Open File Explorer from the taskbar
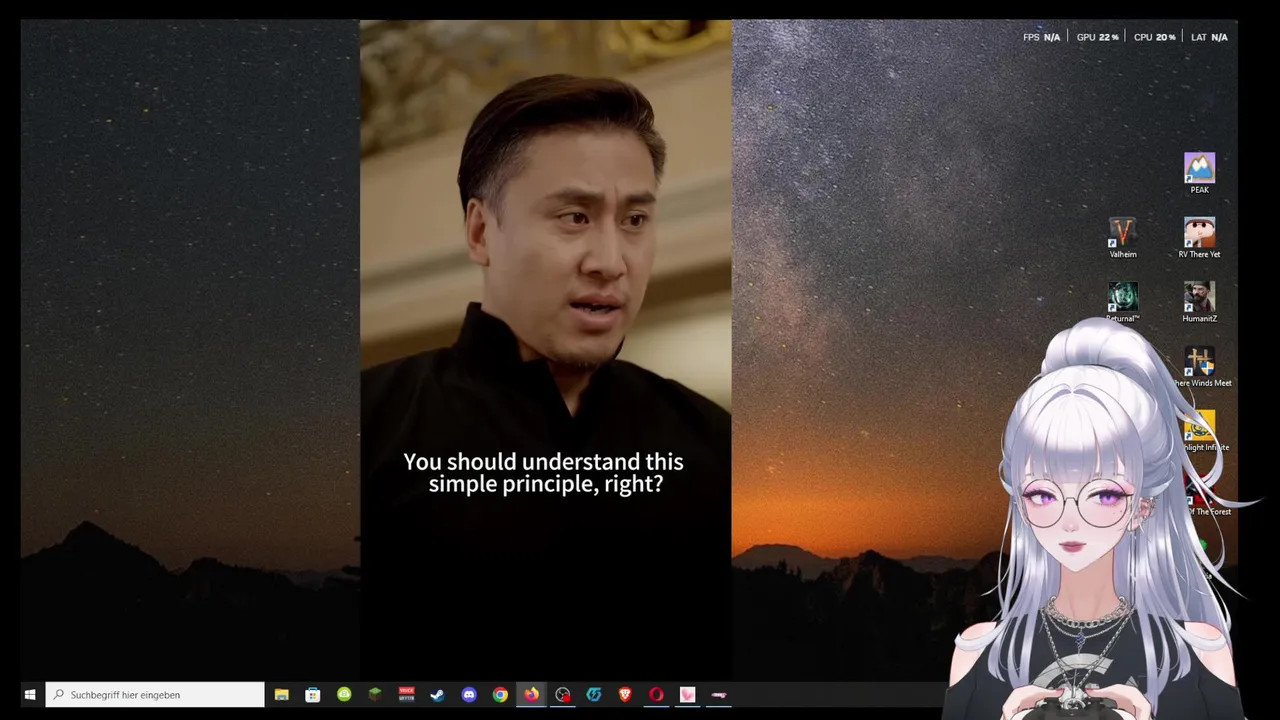The image size is (1280, 720). pyautogui.click(x=282, y=694)
